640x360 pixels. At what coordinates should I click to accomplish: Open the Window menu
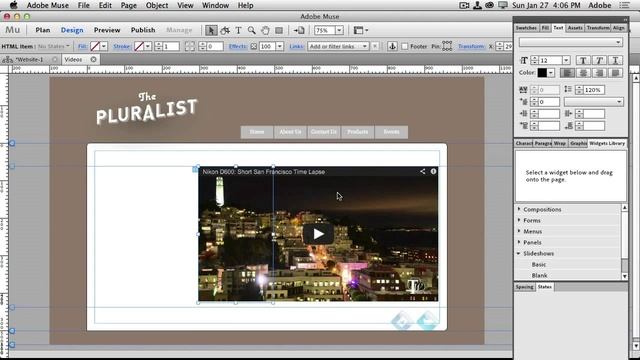[215, 5]
